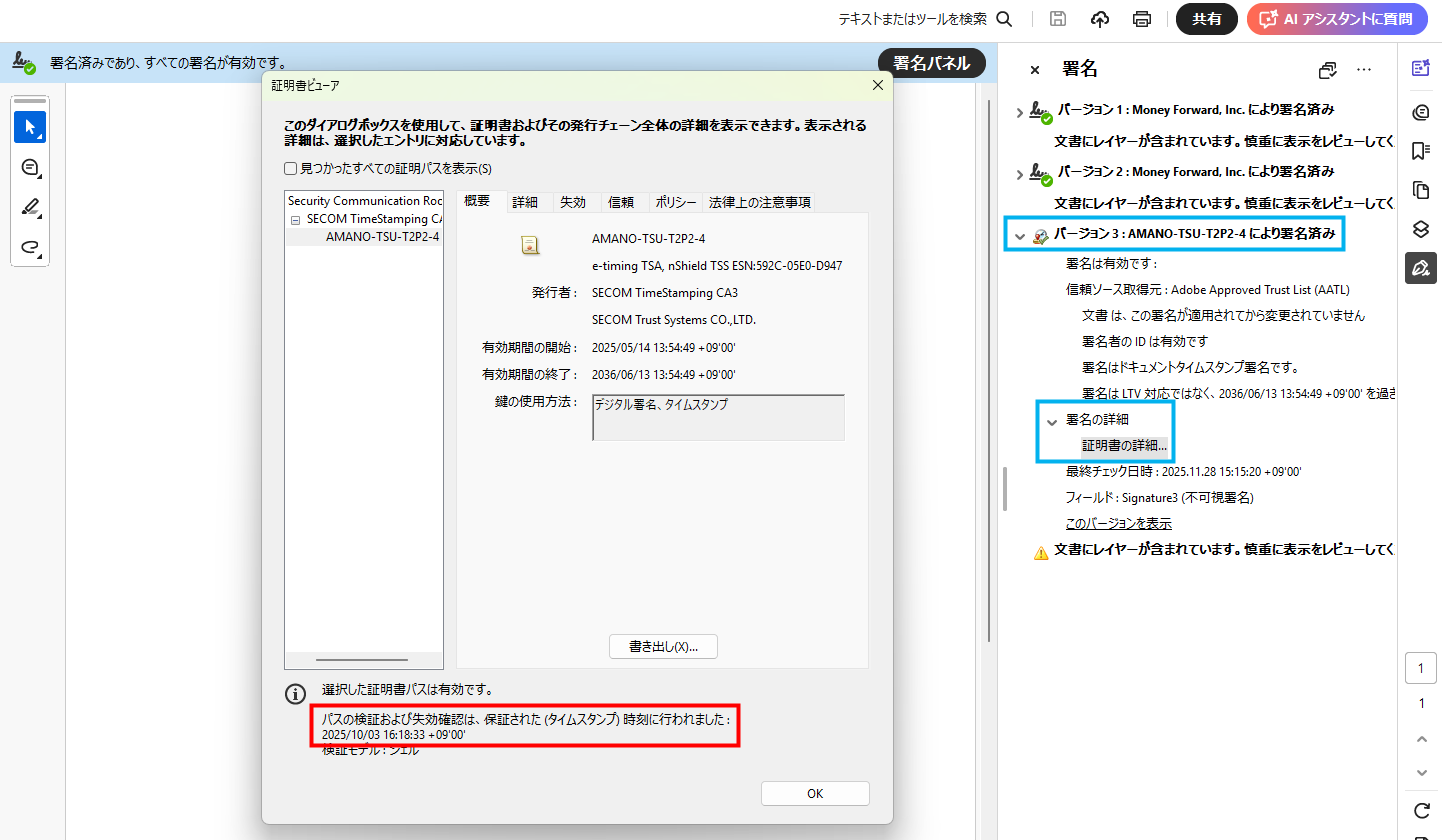Collapse the 署名の詳細 section
The height and width of the screenshot is (840, 1442).
tap(1051, 422)
